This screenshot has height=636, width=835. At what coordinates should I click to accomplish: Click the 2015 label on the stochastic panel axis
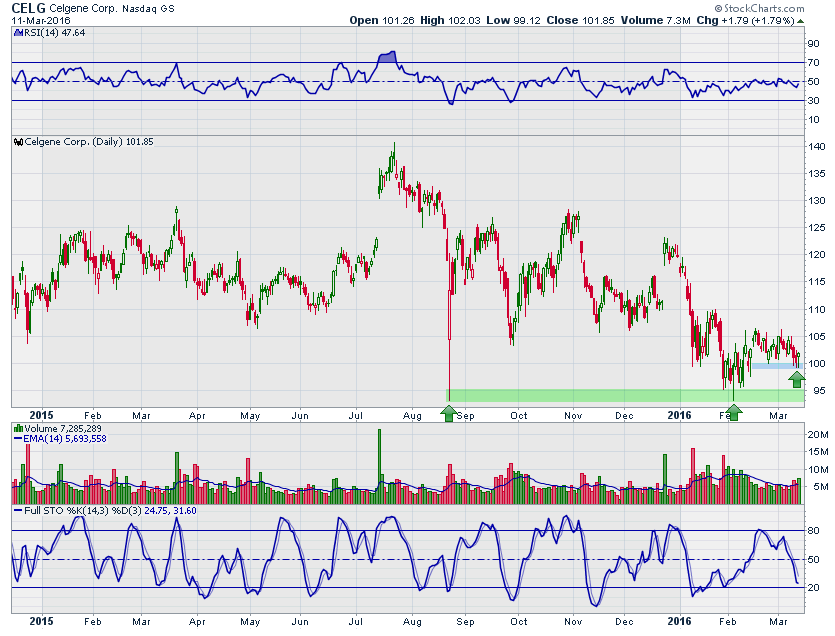[x=41, y=621]
